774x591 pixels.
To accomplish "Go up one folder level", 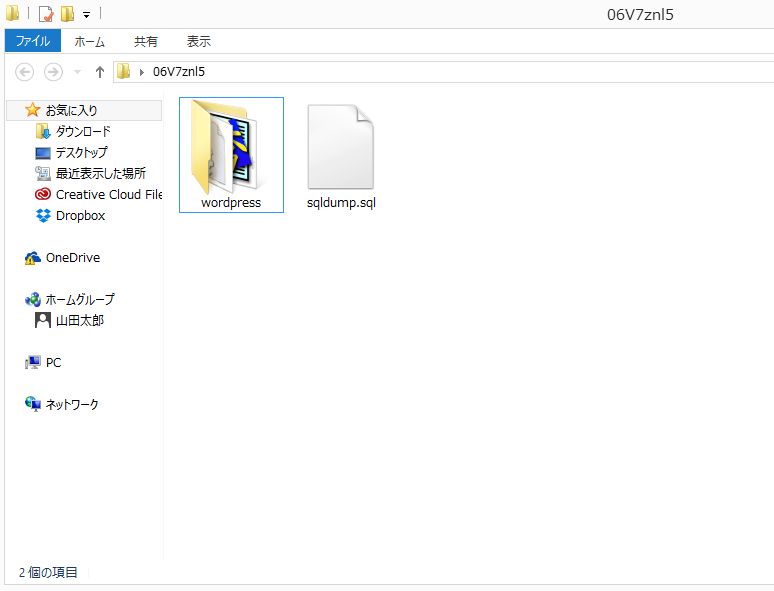I will [100, 72].
